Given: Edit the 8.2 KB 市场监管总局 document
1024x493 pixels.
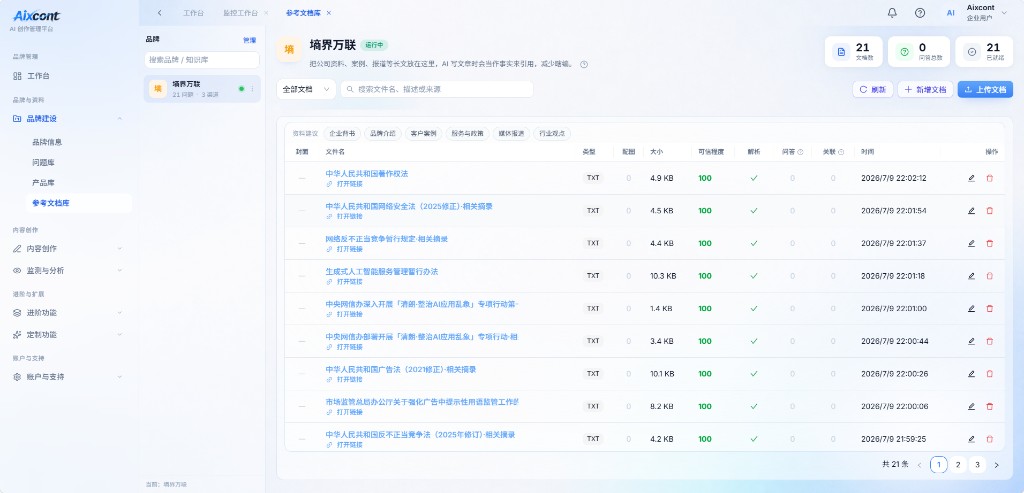Looking at the screenshot, I should coord(971,406).
